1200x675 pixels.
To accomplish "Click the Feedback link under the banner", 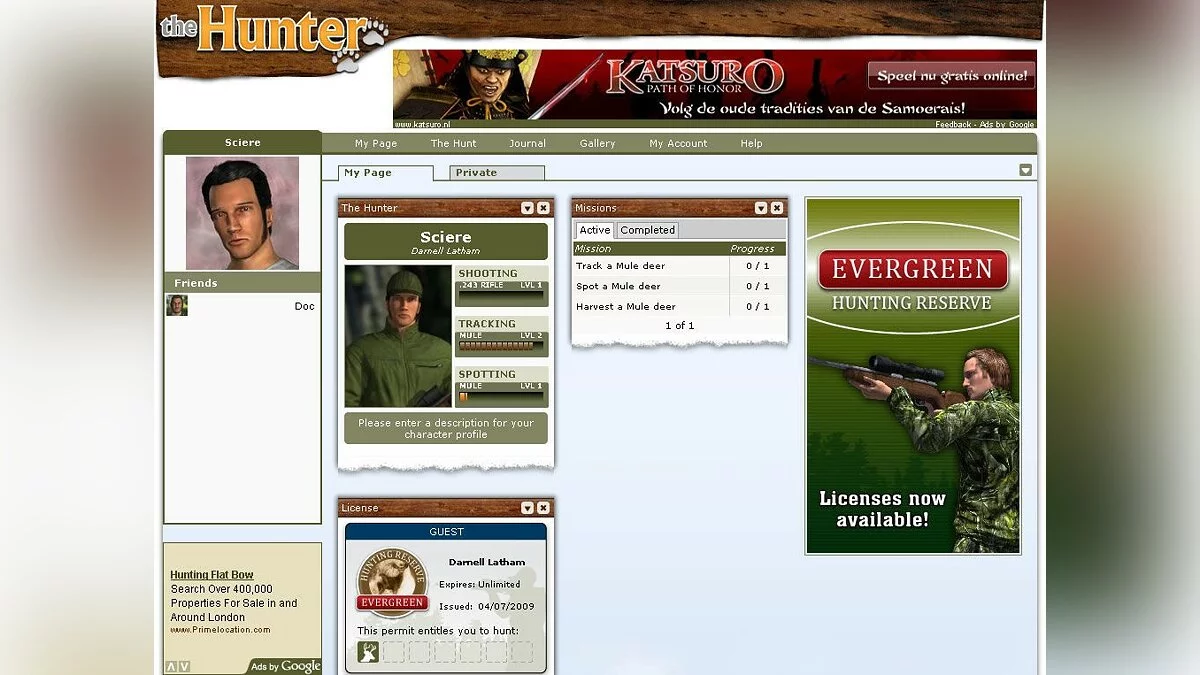I will pos(953,125).
